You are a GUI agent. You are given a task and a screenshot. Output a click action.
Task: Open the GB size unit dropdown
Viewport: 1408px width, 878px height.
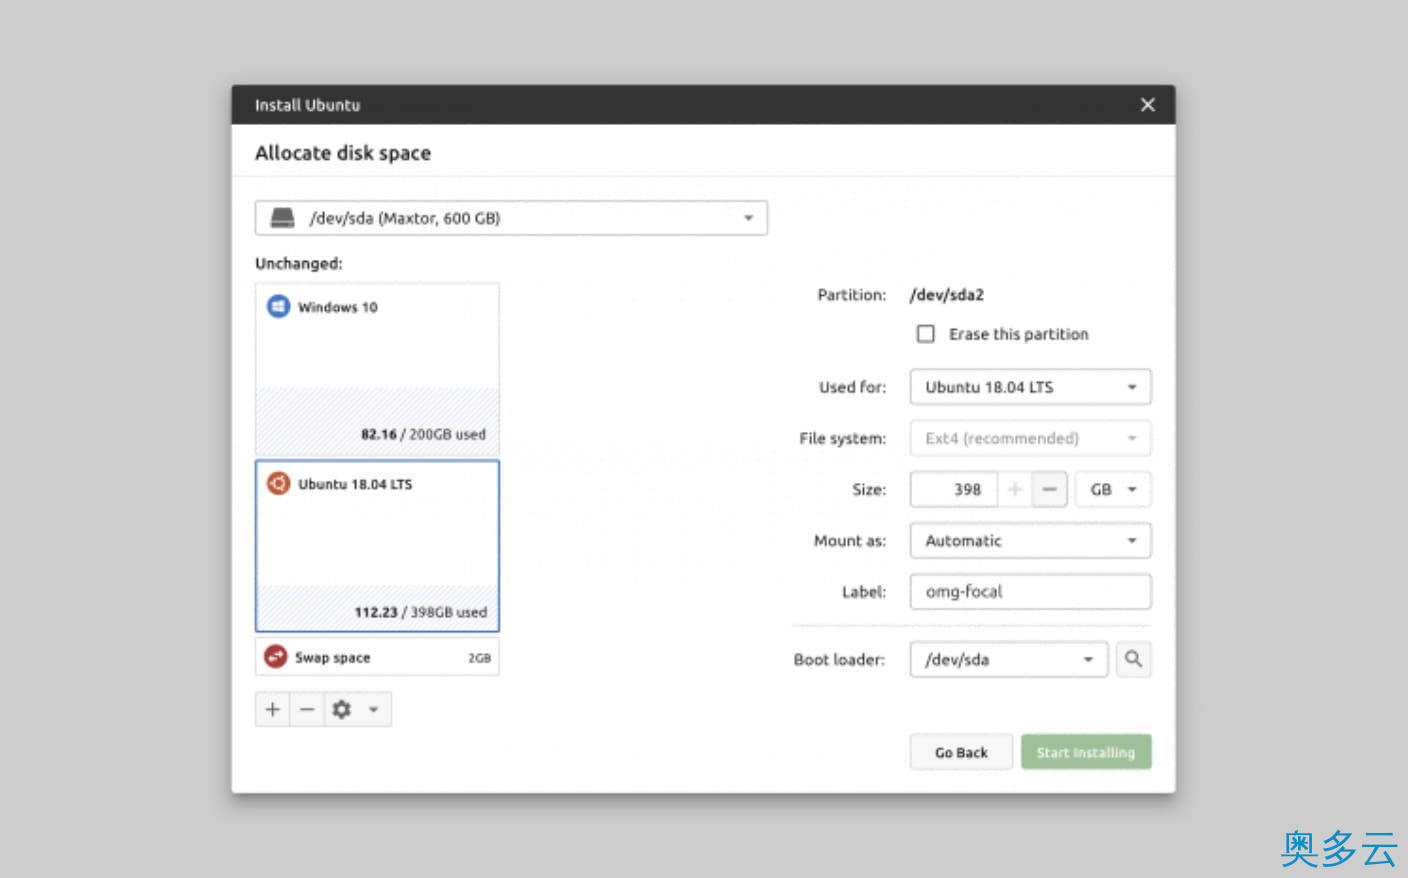1113,489
